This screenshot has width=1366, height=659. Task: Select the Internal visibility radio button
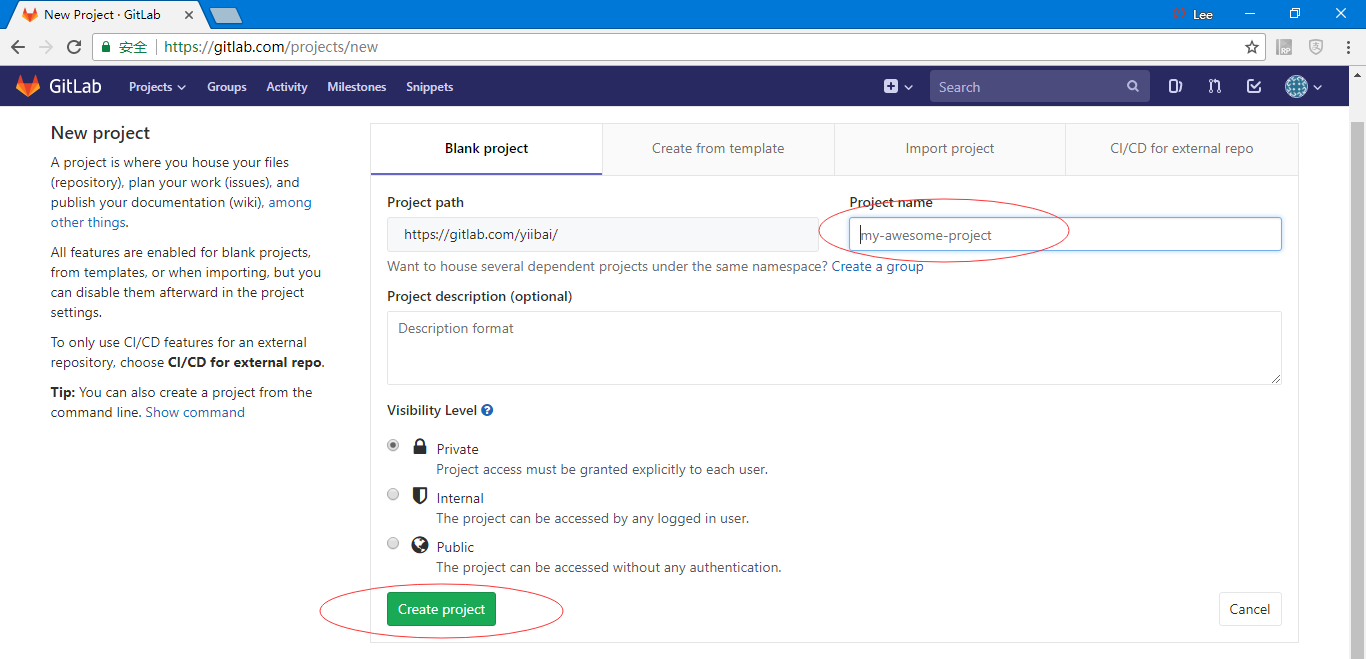[393, 494]
